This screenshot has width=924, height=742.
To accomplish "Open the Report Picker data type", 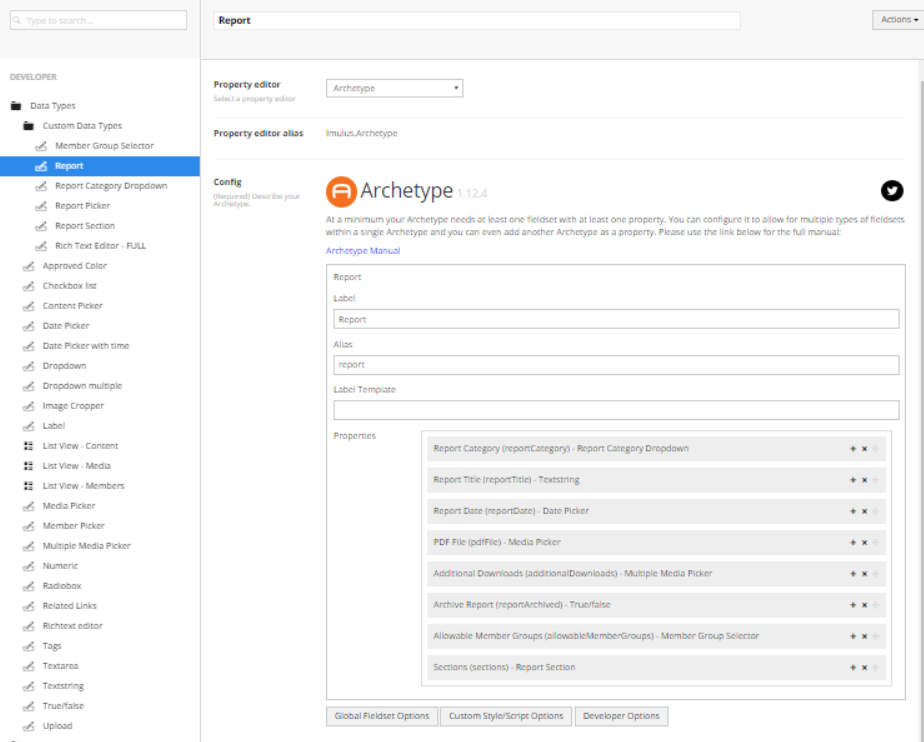I will click(82, 206).
